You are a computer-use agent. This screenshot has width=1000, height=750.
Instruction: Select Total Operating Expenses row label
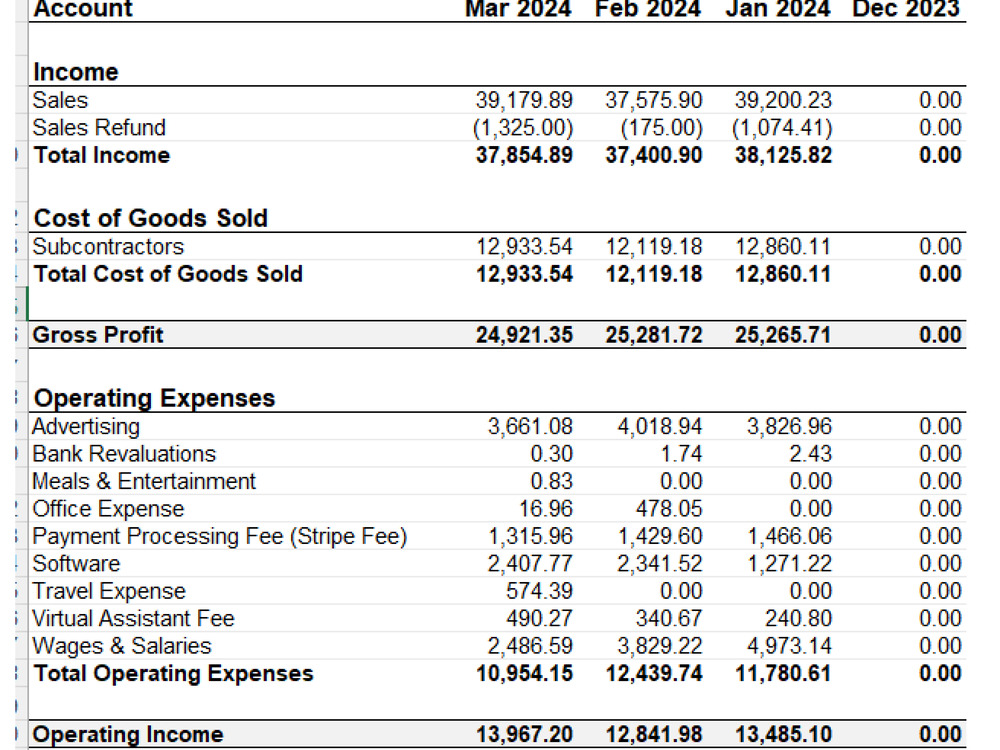[x=173, y=673]
